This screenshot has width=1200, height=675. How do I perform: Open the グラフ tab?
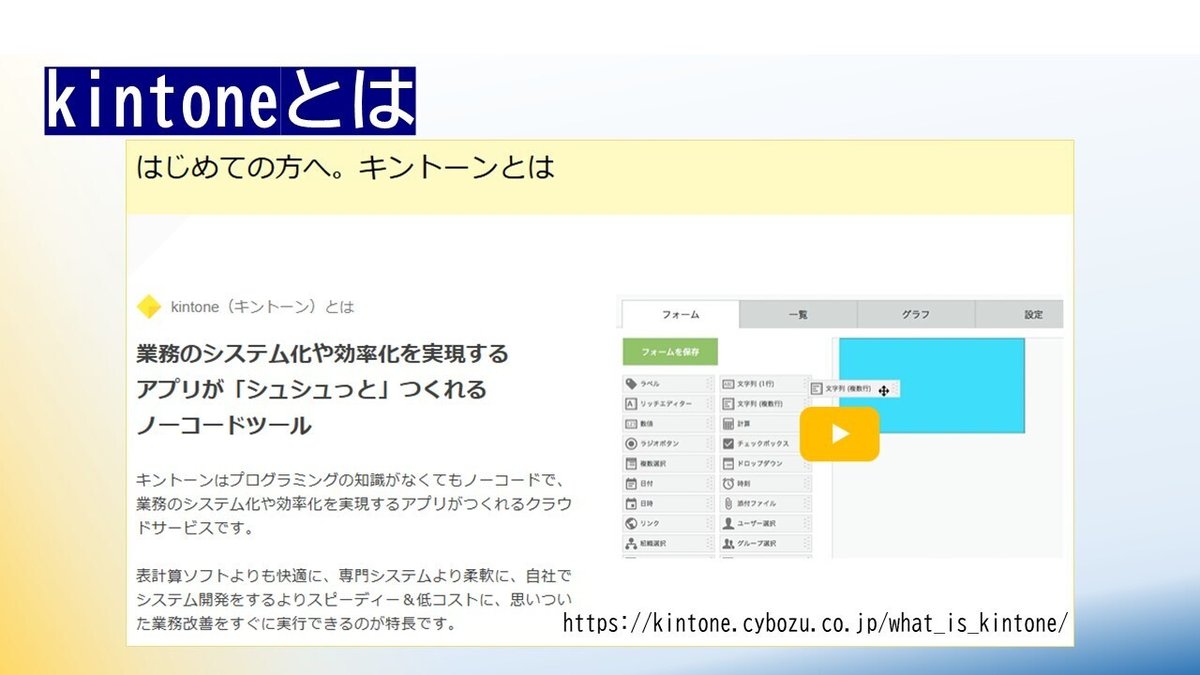click(915, 314)
